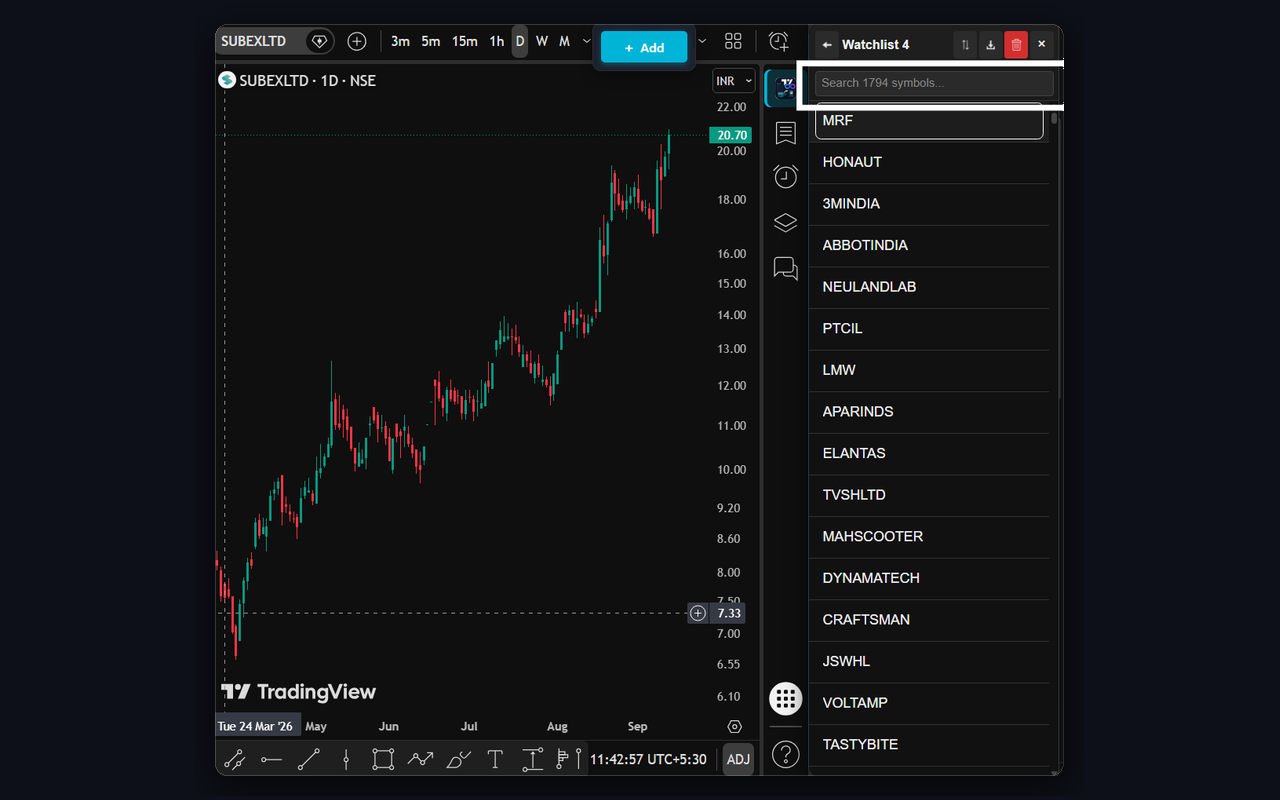Image resolution: width=1280 pixels, height=800 pixels.
Task: Go back using the Watchlist 4 arrow
Action: coord(827,45)
